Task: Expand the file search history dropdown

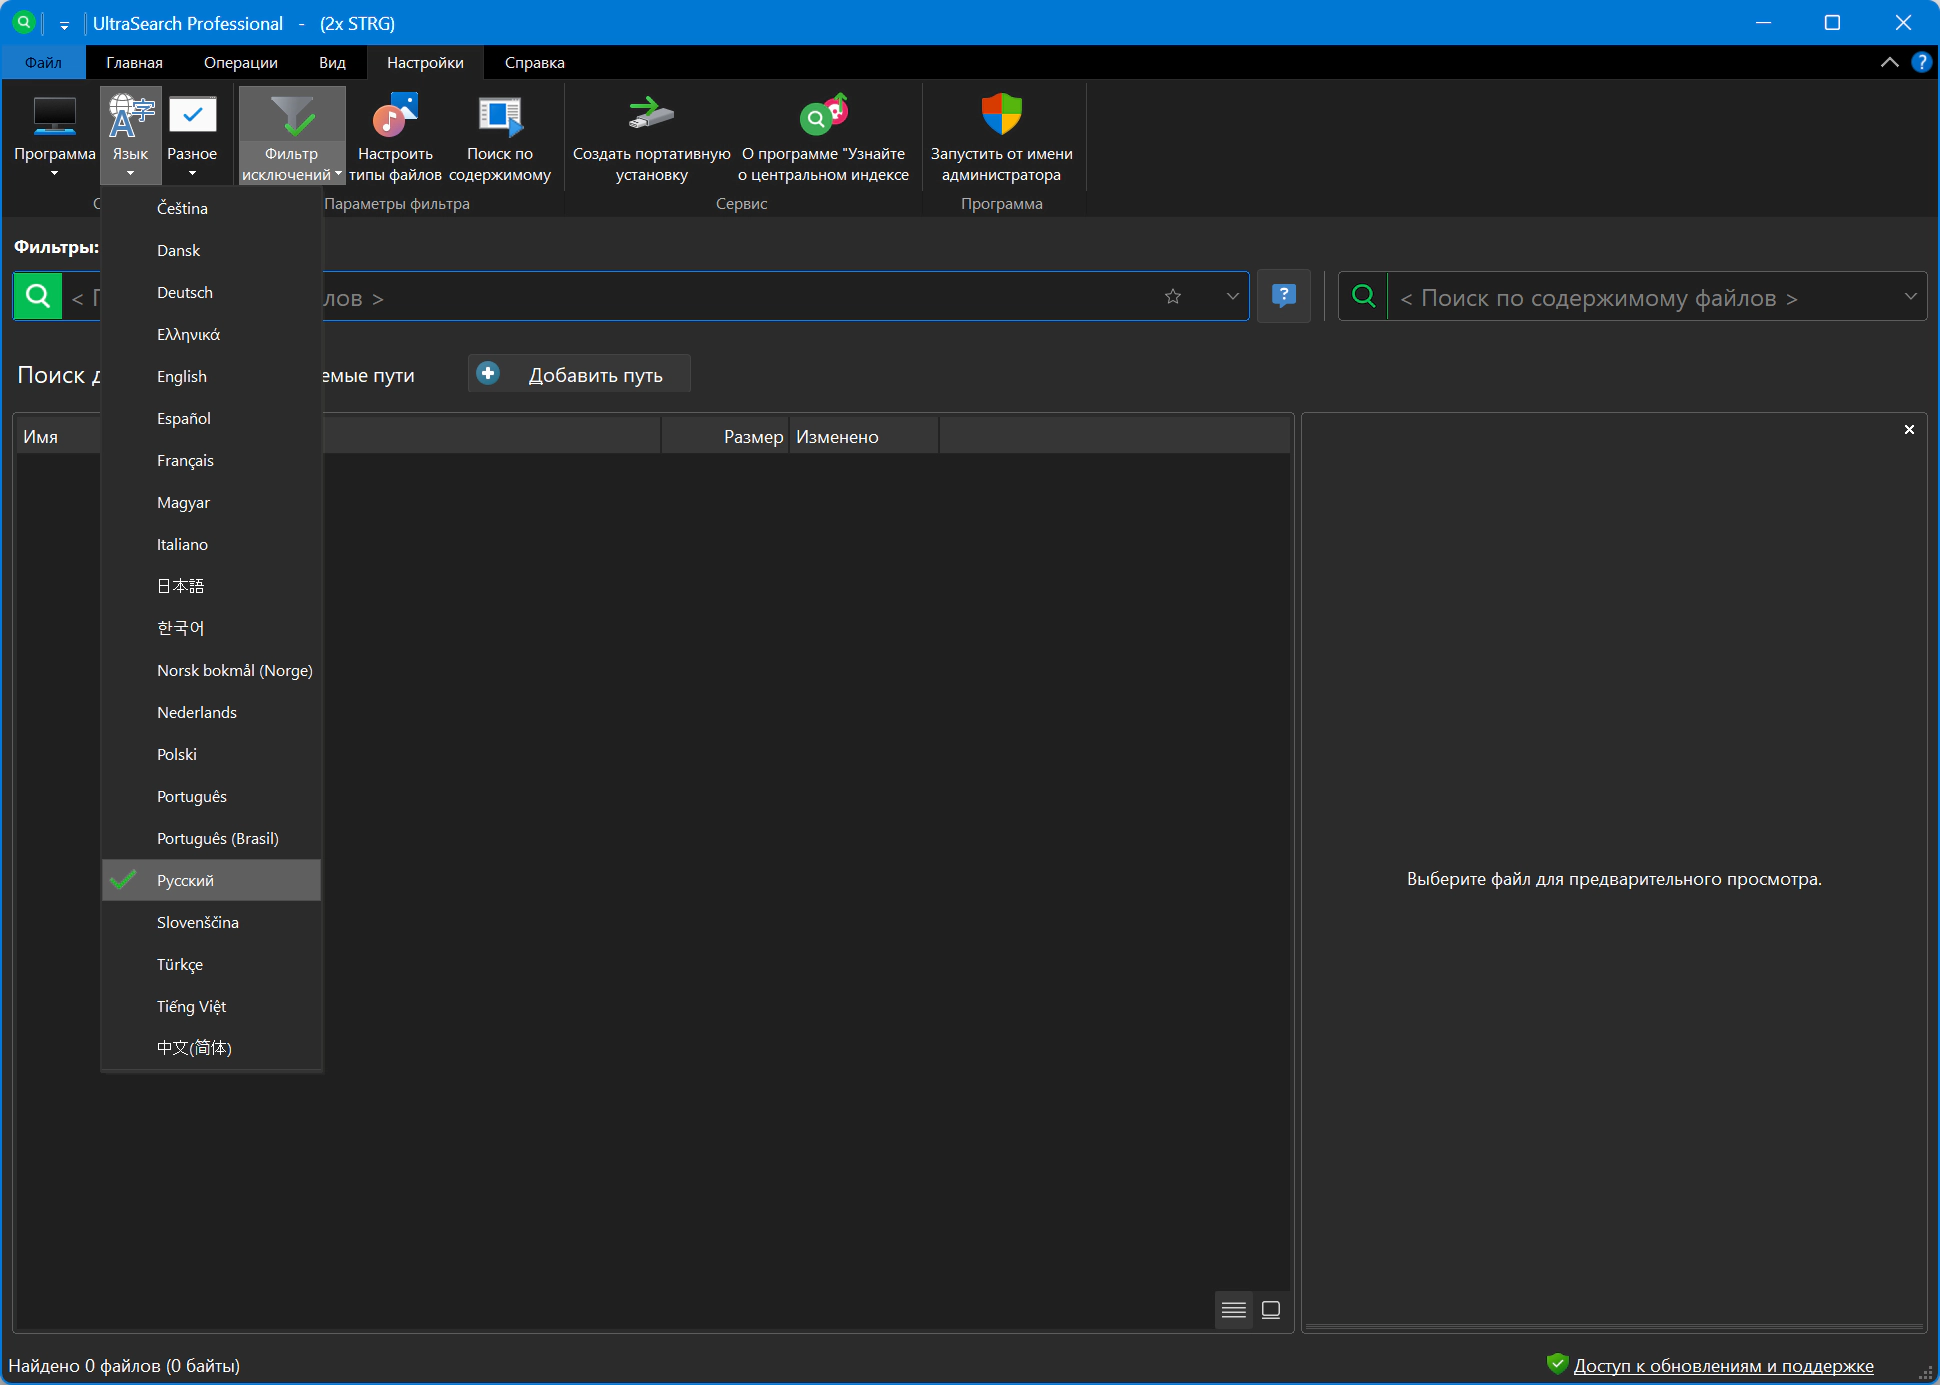Action: (x=1232, y=296)
